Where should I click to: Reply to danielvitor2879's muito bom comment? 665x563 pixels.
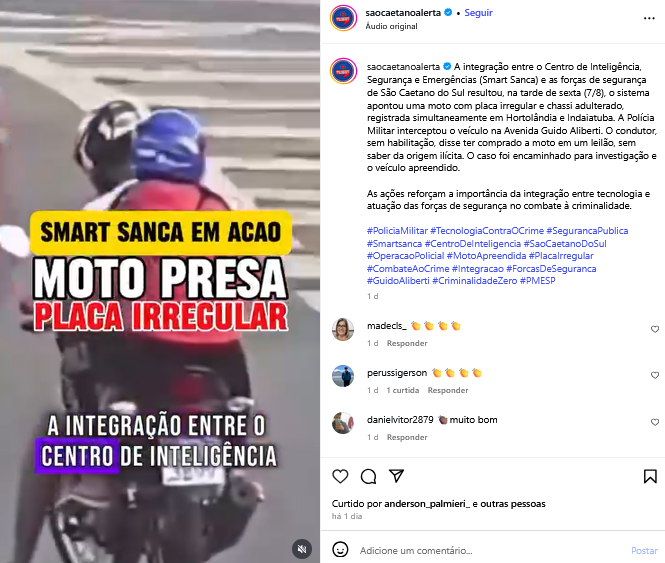(407, 437)
